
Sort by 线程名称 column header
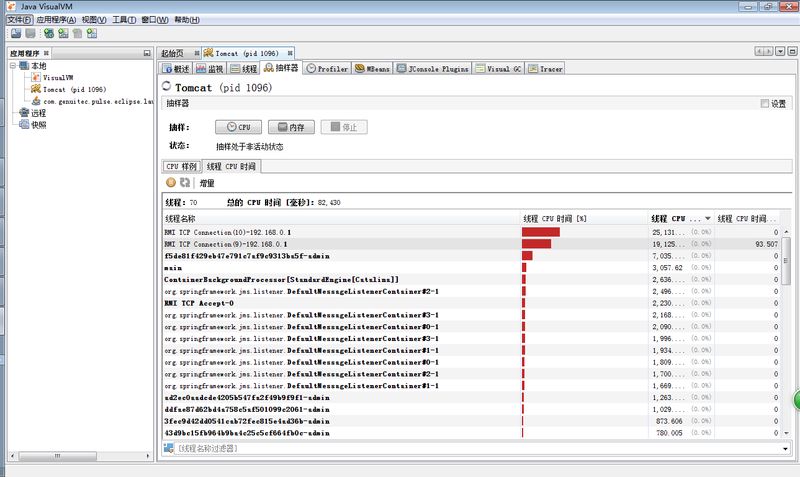tap(341, 219)
